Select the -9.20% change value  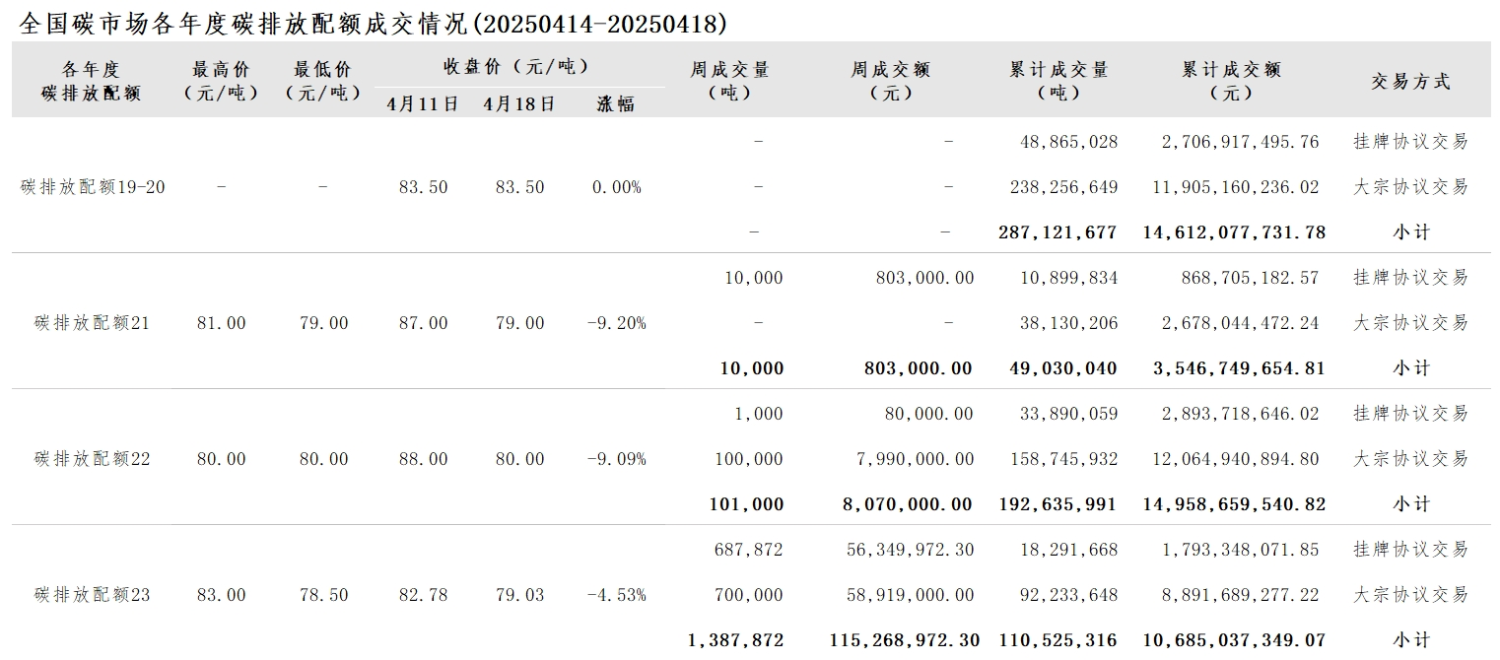click(617, 323)
